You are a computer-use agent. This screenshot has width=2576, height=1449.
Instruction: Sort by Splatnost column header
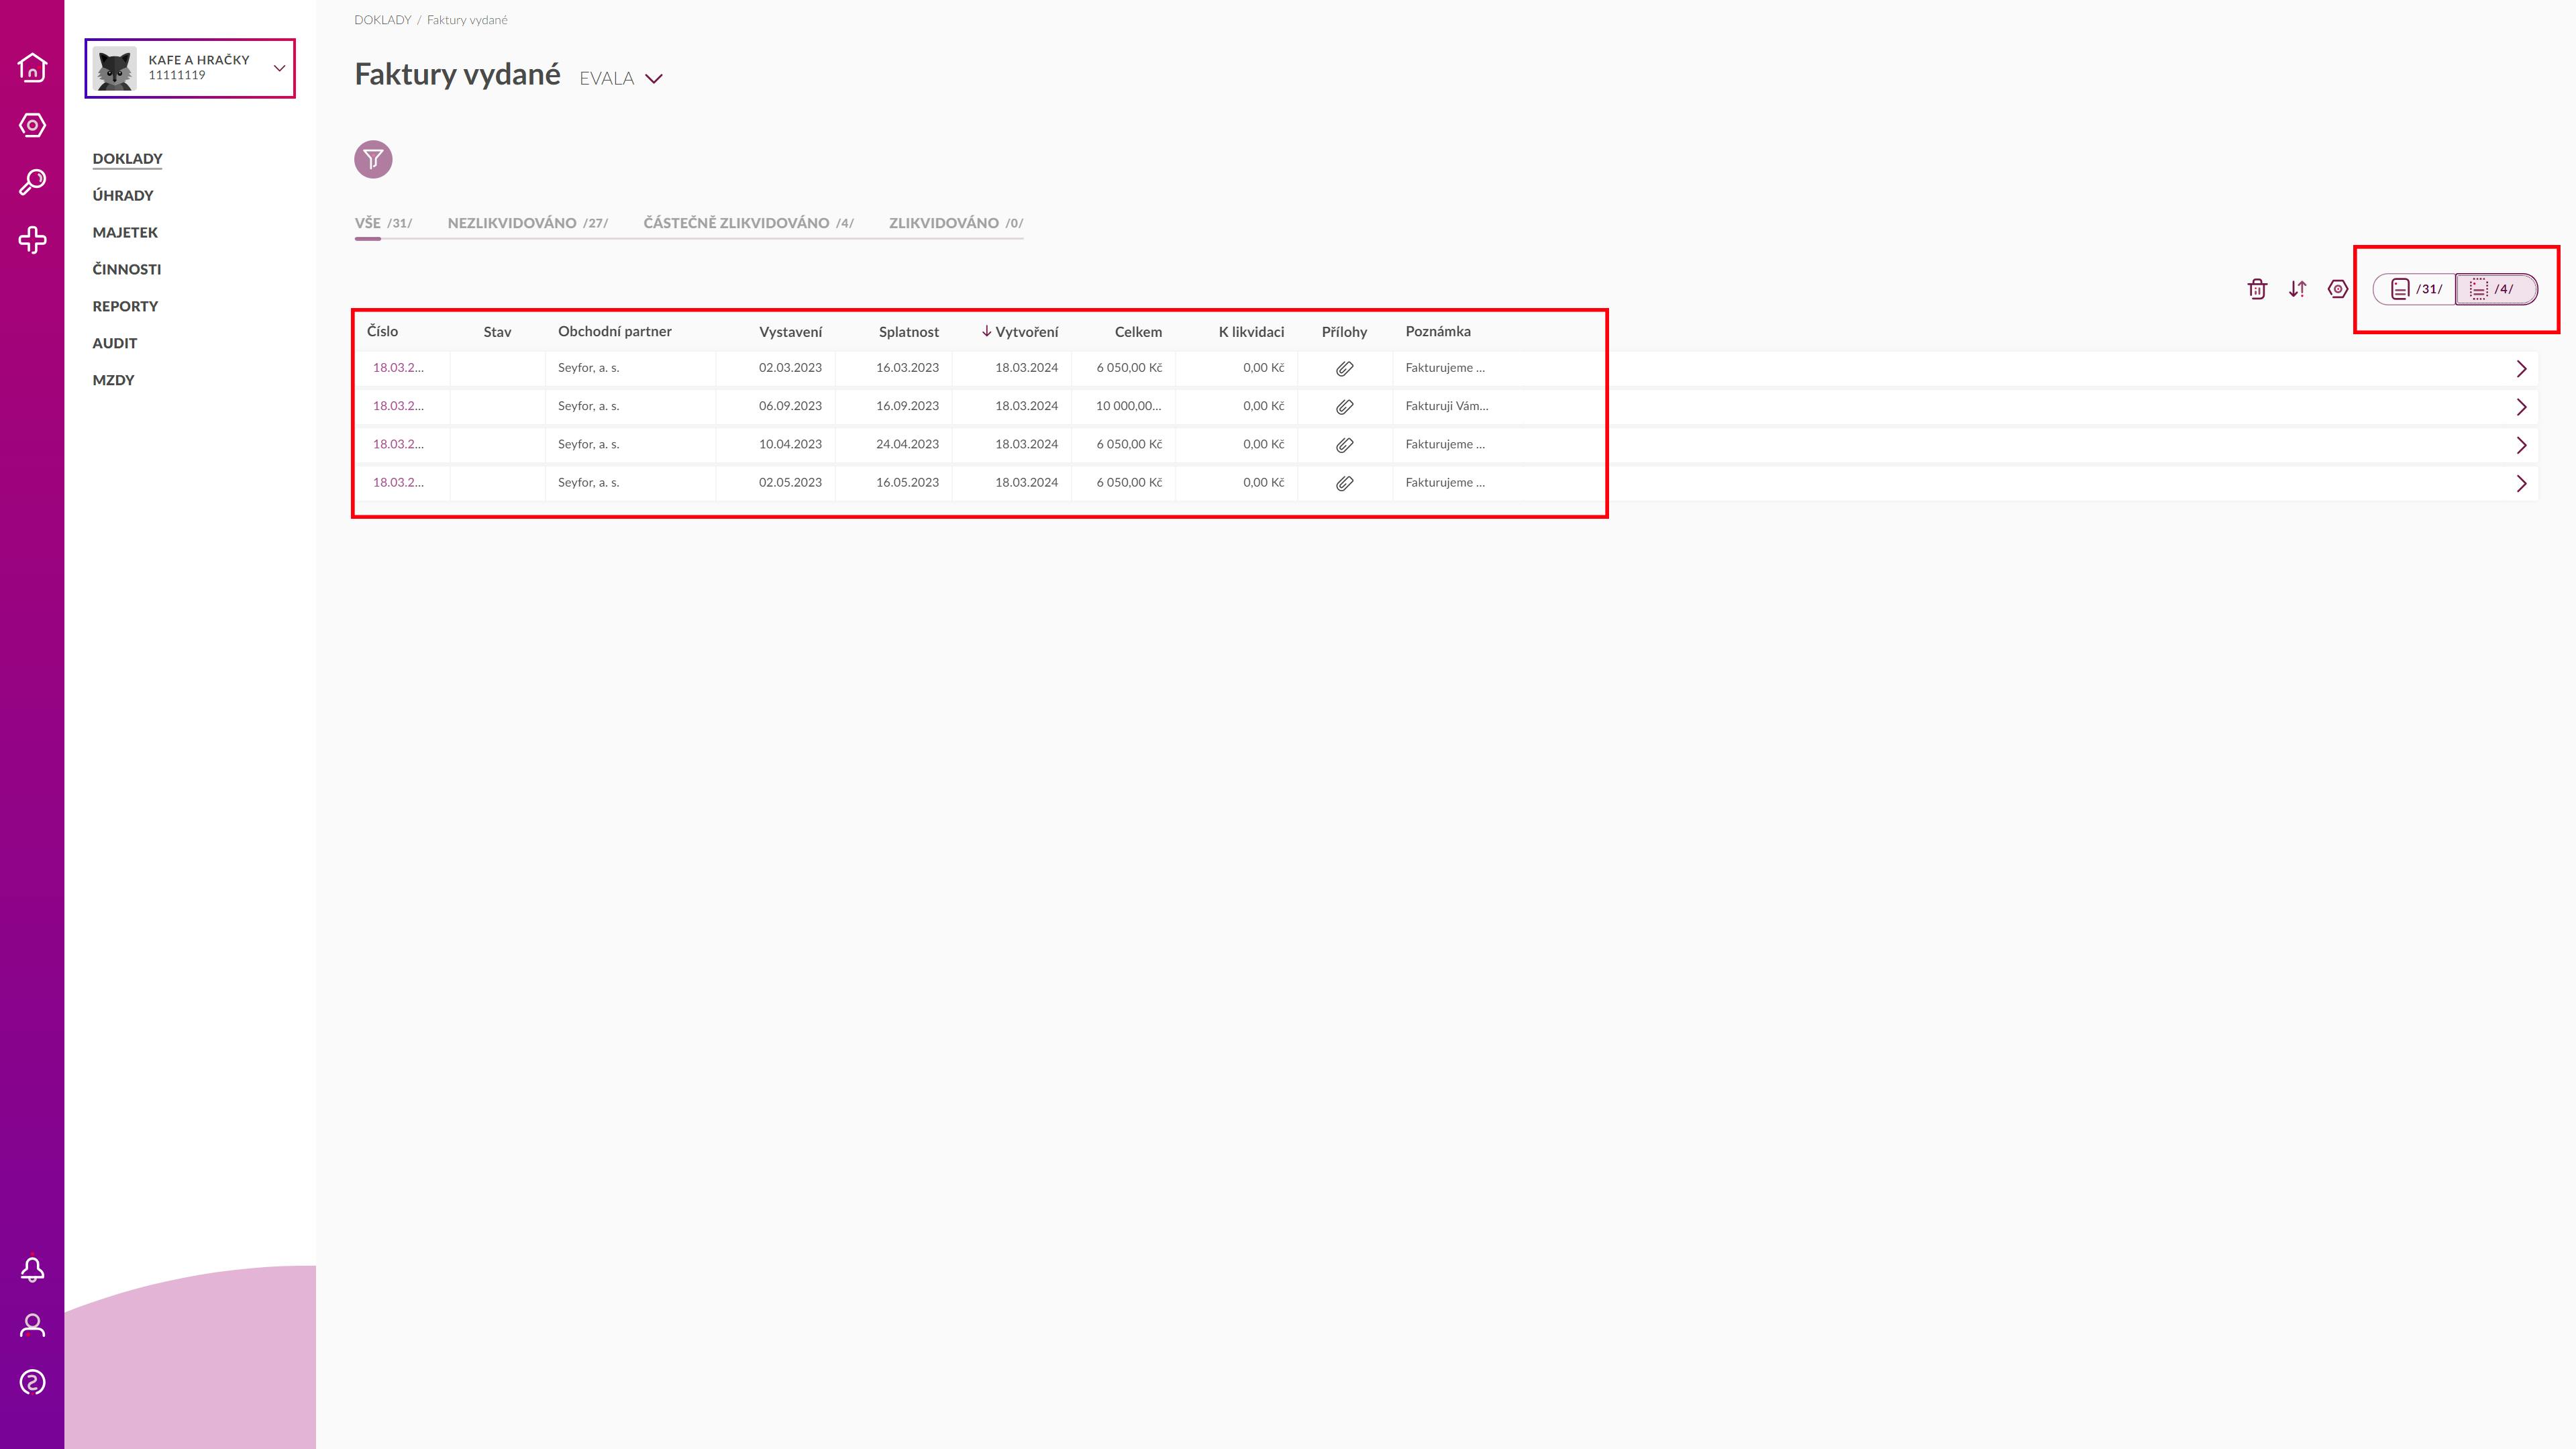tap(908, 332)
